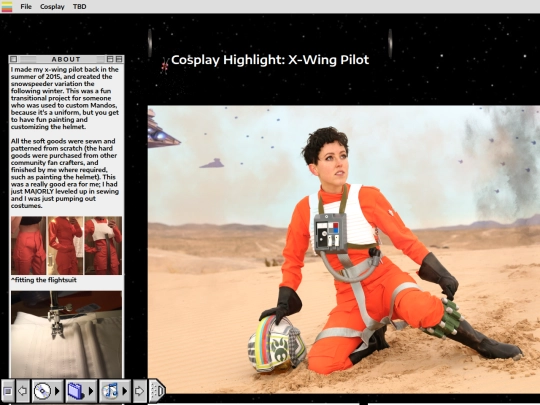Open the TBD menu

[80, 7]
